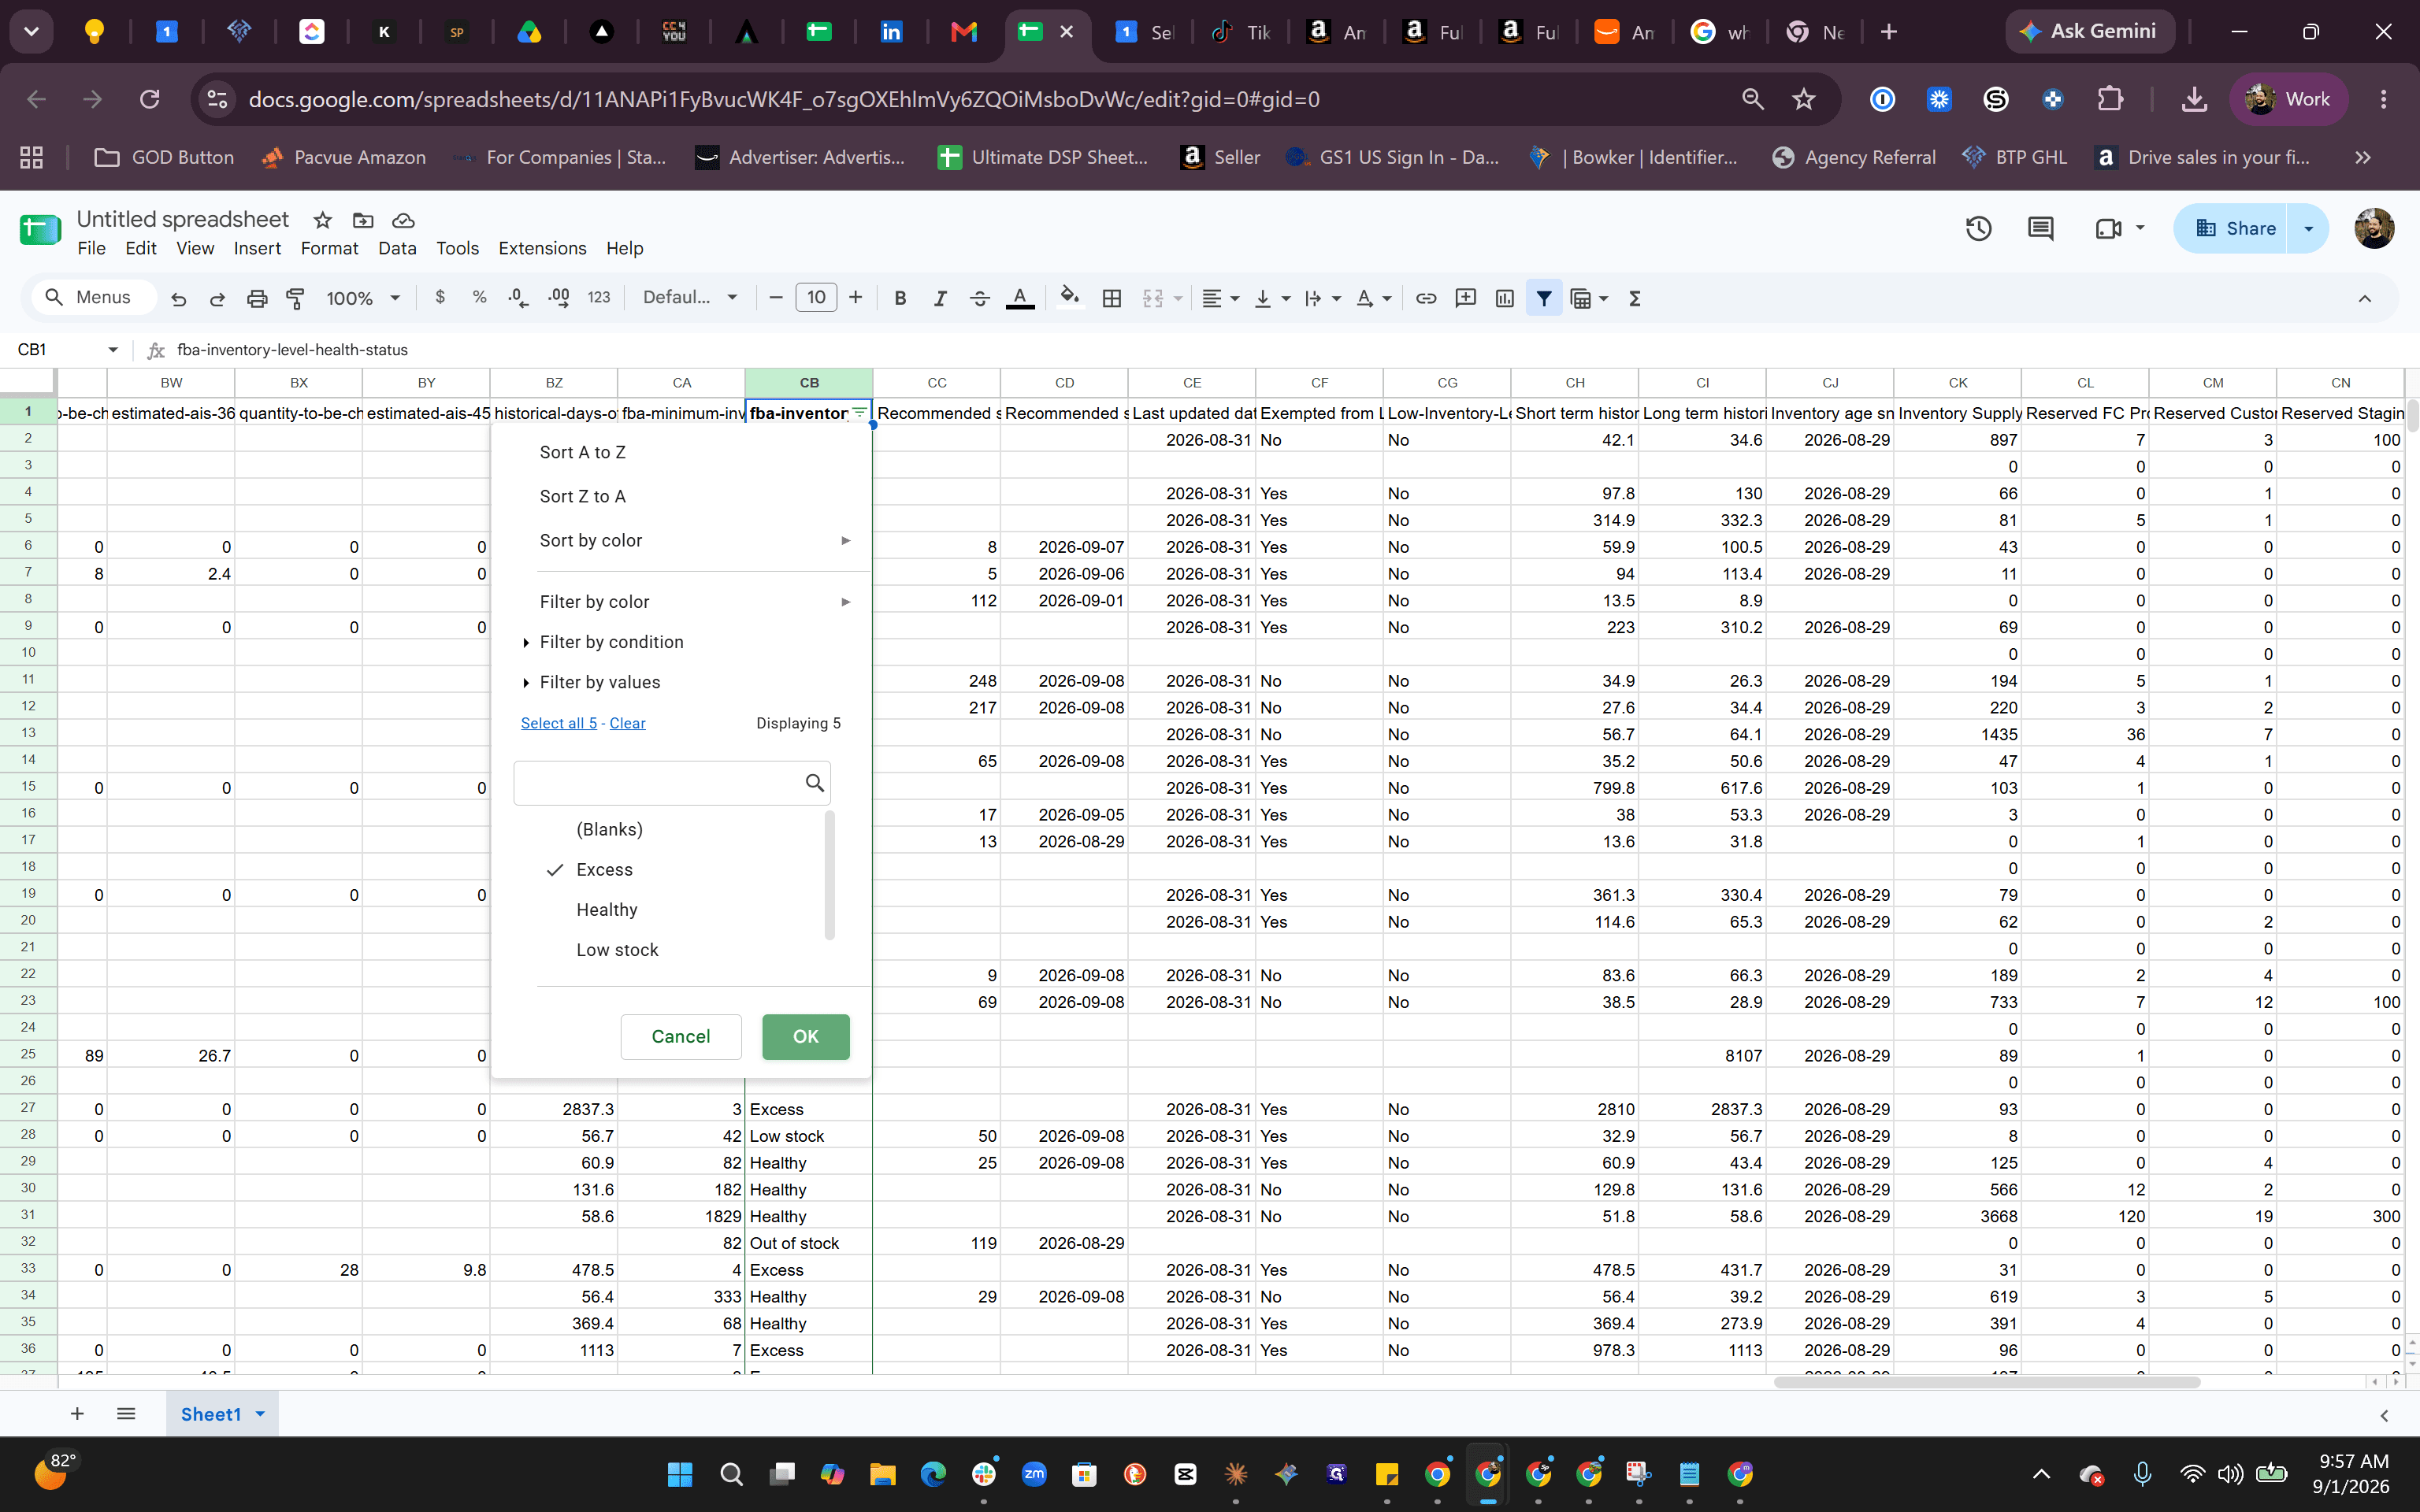Expand the Sort by color submenu

693,540
